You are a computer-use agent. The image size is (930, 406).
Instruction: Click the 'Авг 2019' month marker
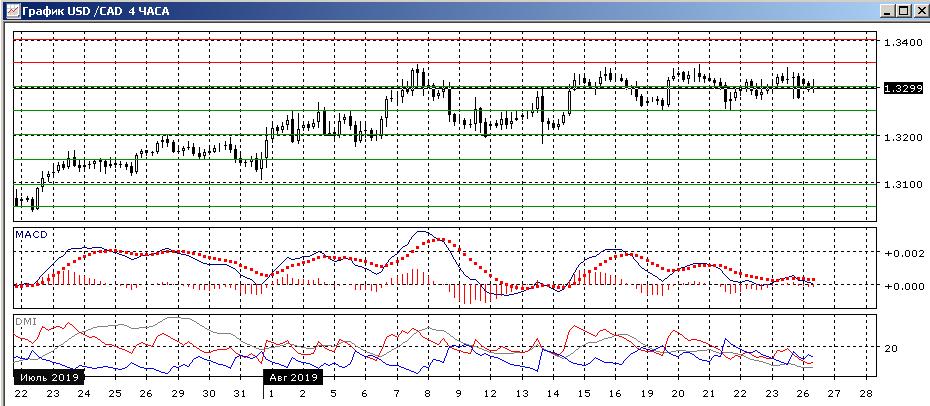click(293, 378)
